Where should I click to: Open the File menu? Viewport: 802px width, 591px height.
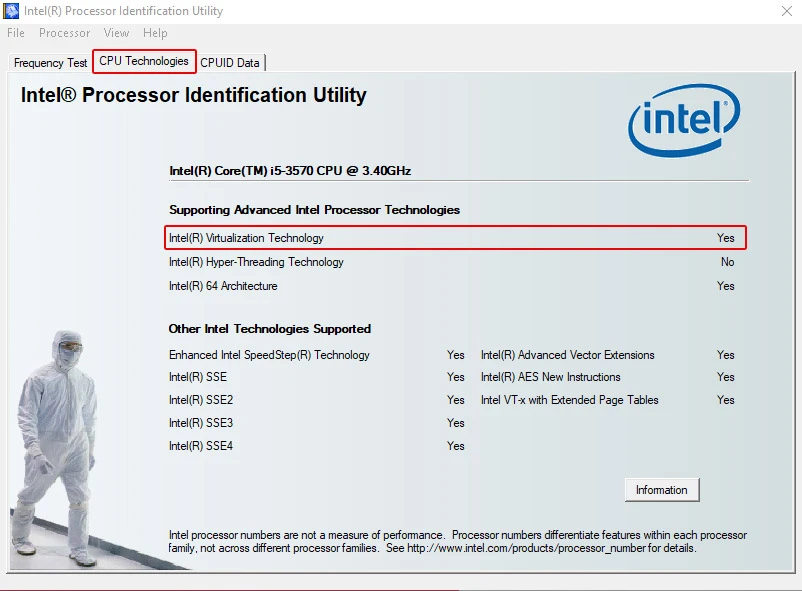point(15,32)
